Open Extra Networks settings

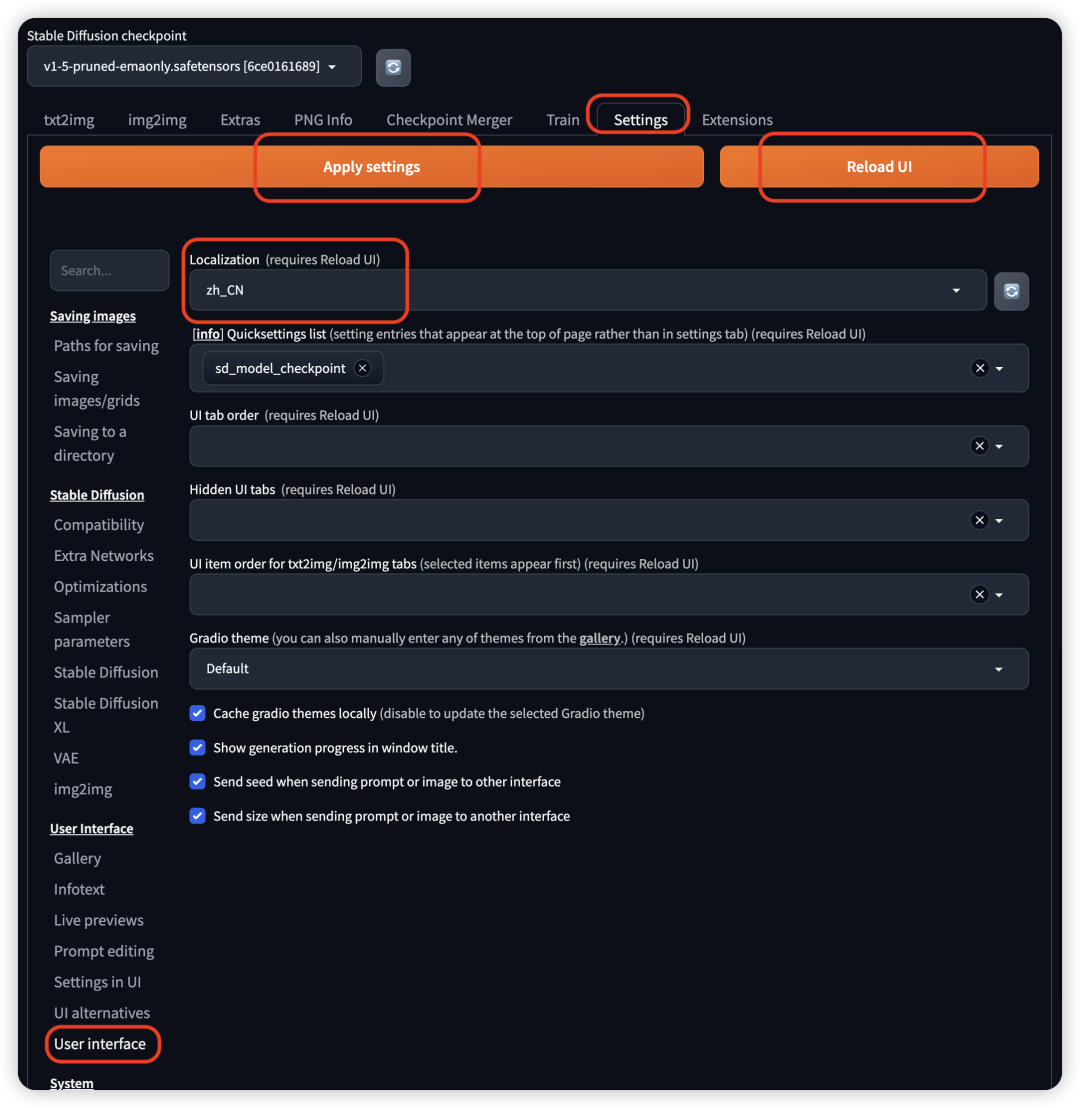click(104, 555)
